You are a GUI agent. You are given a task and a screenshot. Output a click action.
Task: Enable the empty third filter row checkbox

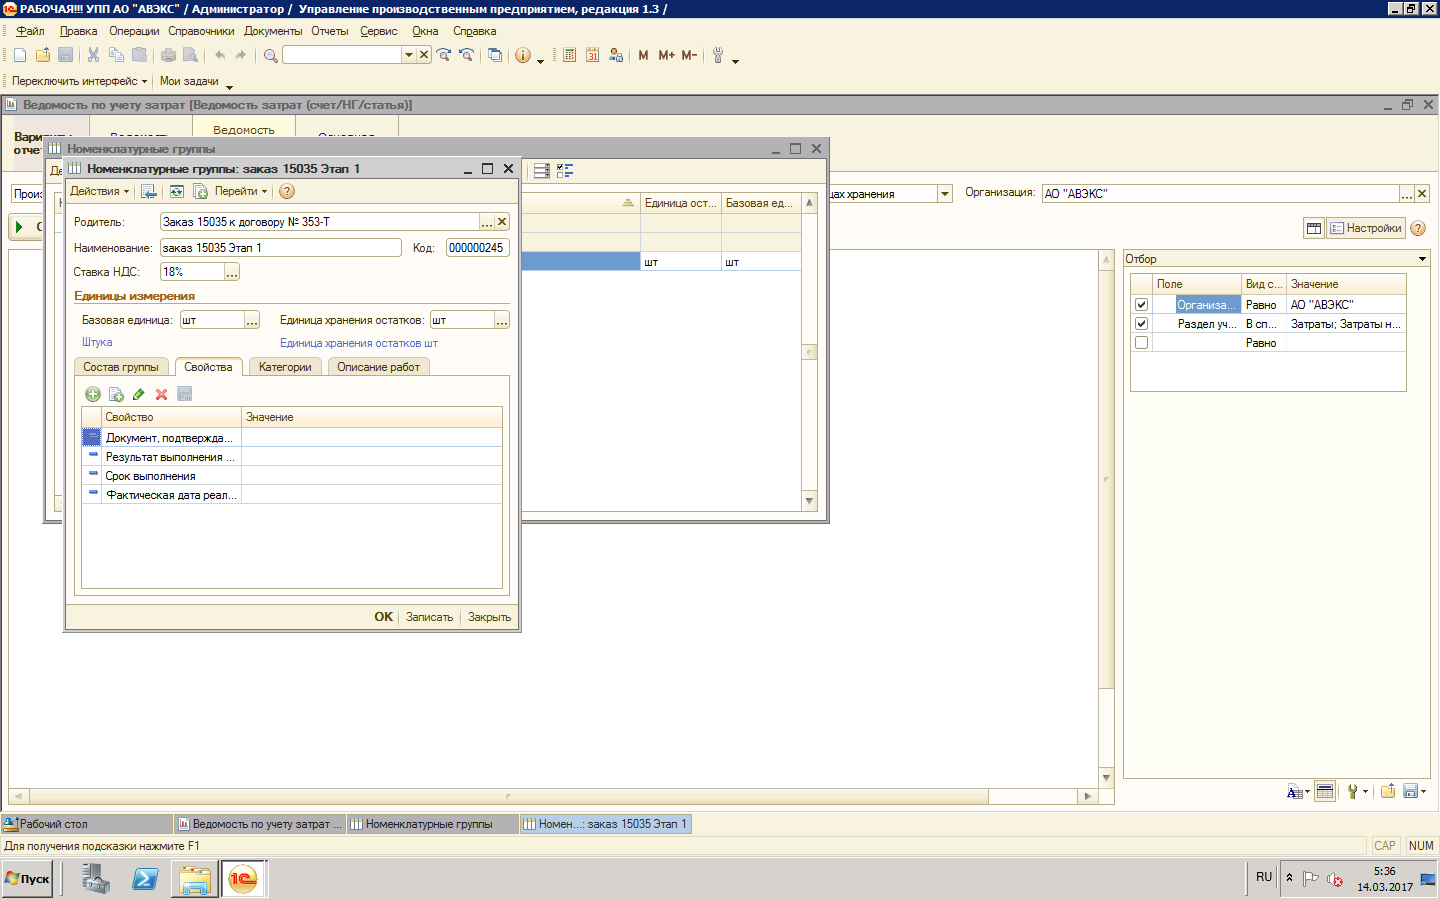(1141, 343)
